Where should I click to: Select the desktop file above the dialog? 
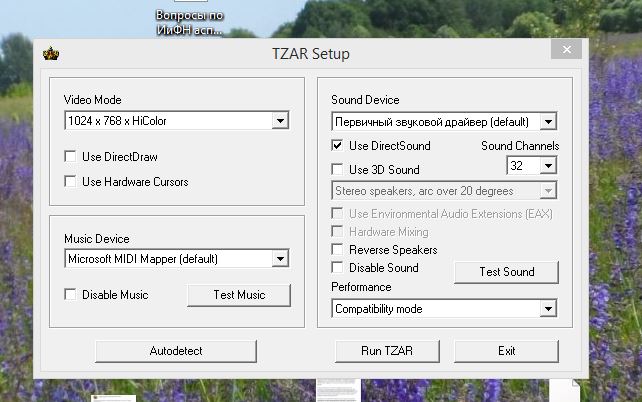coord(190,22)
